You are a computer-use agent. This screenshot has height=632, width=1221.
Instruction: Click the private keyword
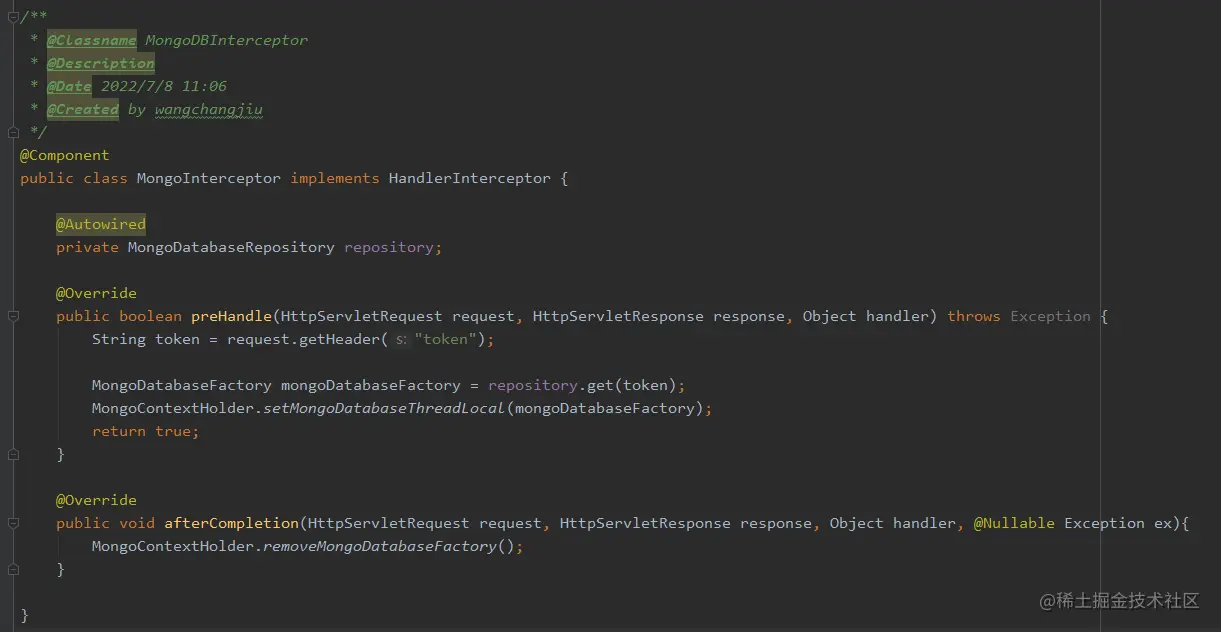pyautogui.click(x=87, y=247)
